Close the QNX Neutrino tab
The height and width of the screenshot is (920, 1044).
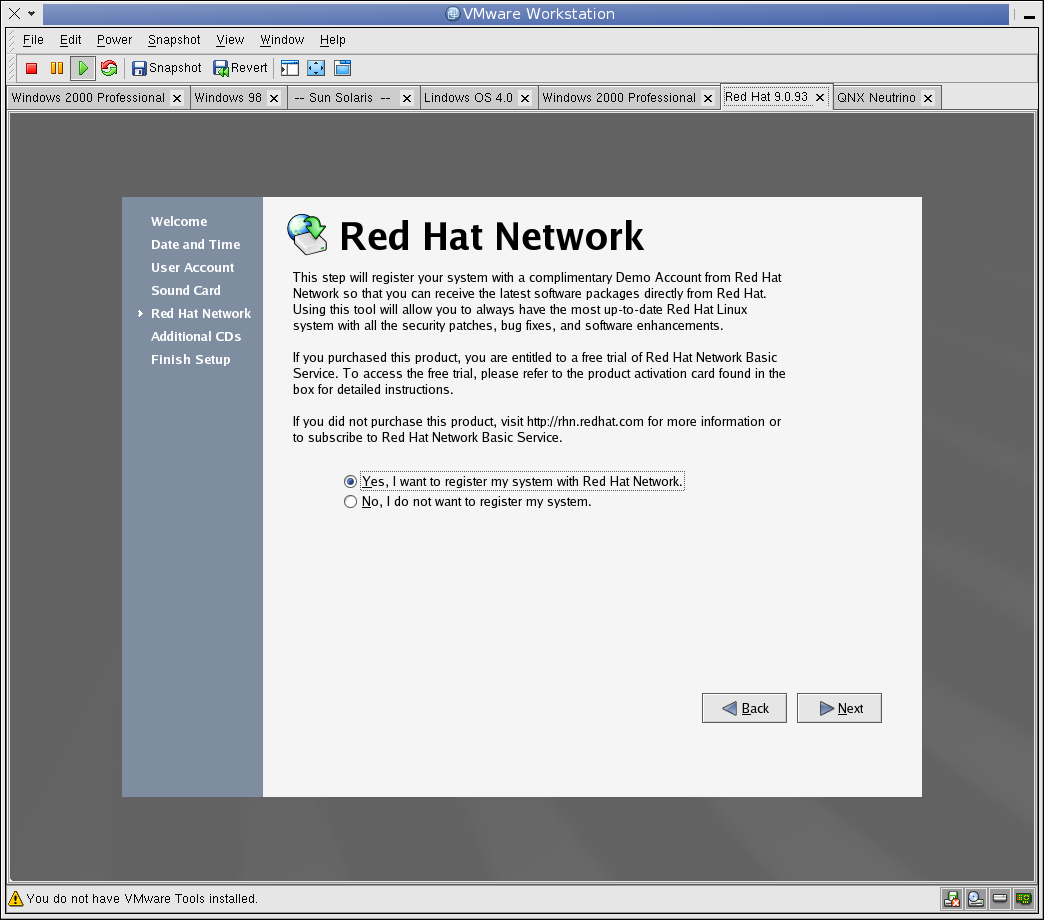tap(928, 99)
